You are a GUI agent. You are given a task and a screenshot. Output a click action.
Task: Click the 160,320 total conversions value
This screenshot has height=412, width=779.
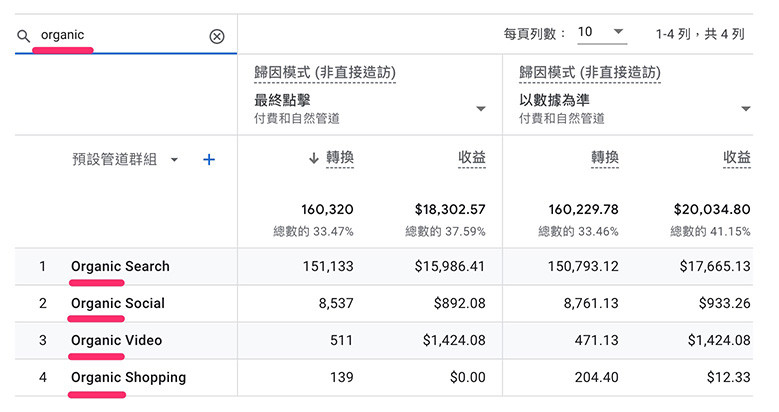tap(320, 210)
